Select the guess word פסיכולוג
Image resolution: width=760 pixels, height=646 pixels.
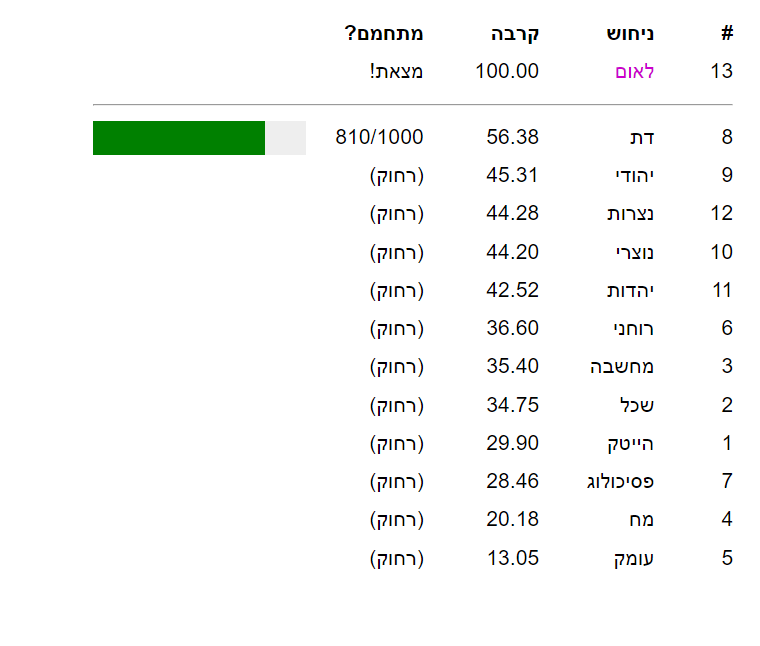(x=620, y=482)
